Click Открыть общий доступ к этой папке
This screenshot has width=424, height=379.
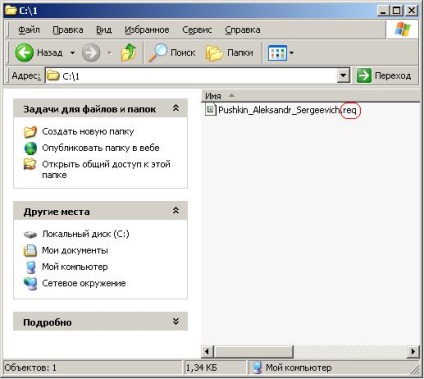click(x=106, y=169)
